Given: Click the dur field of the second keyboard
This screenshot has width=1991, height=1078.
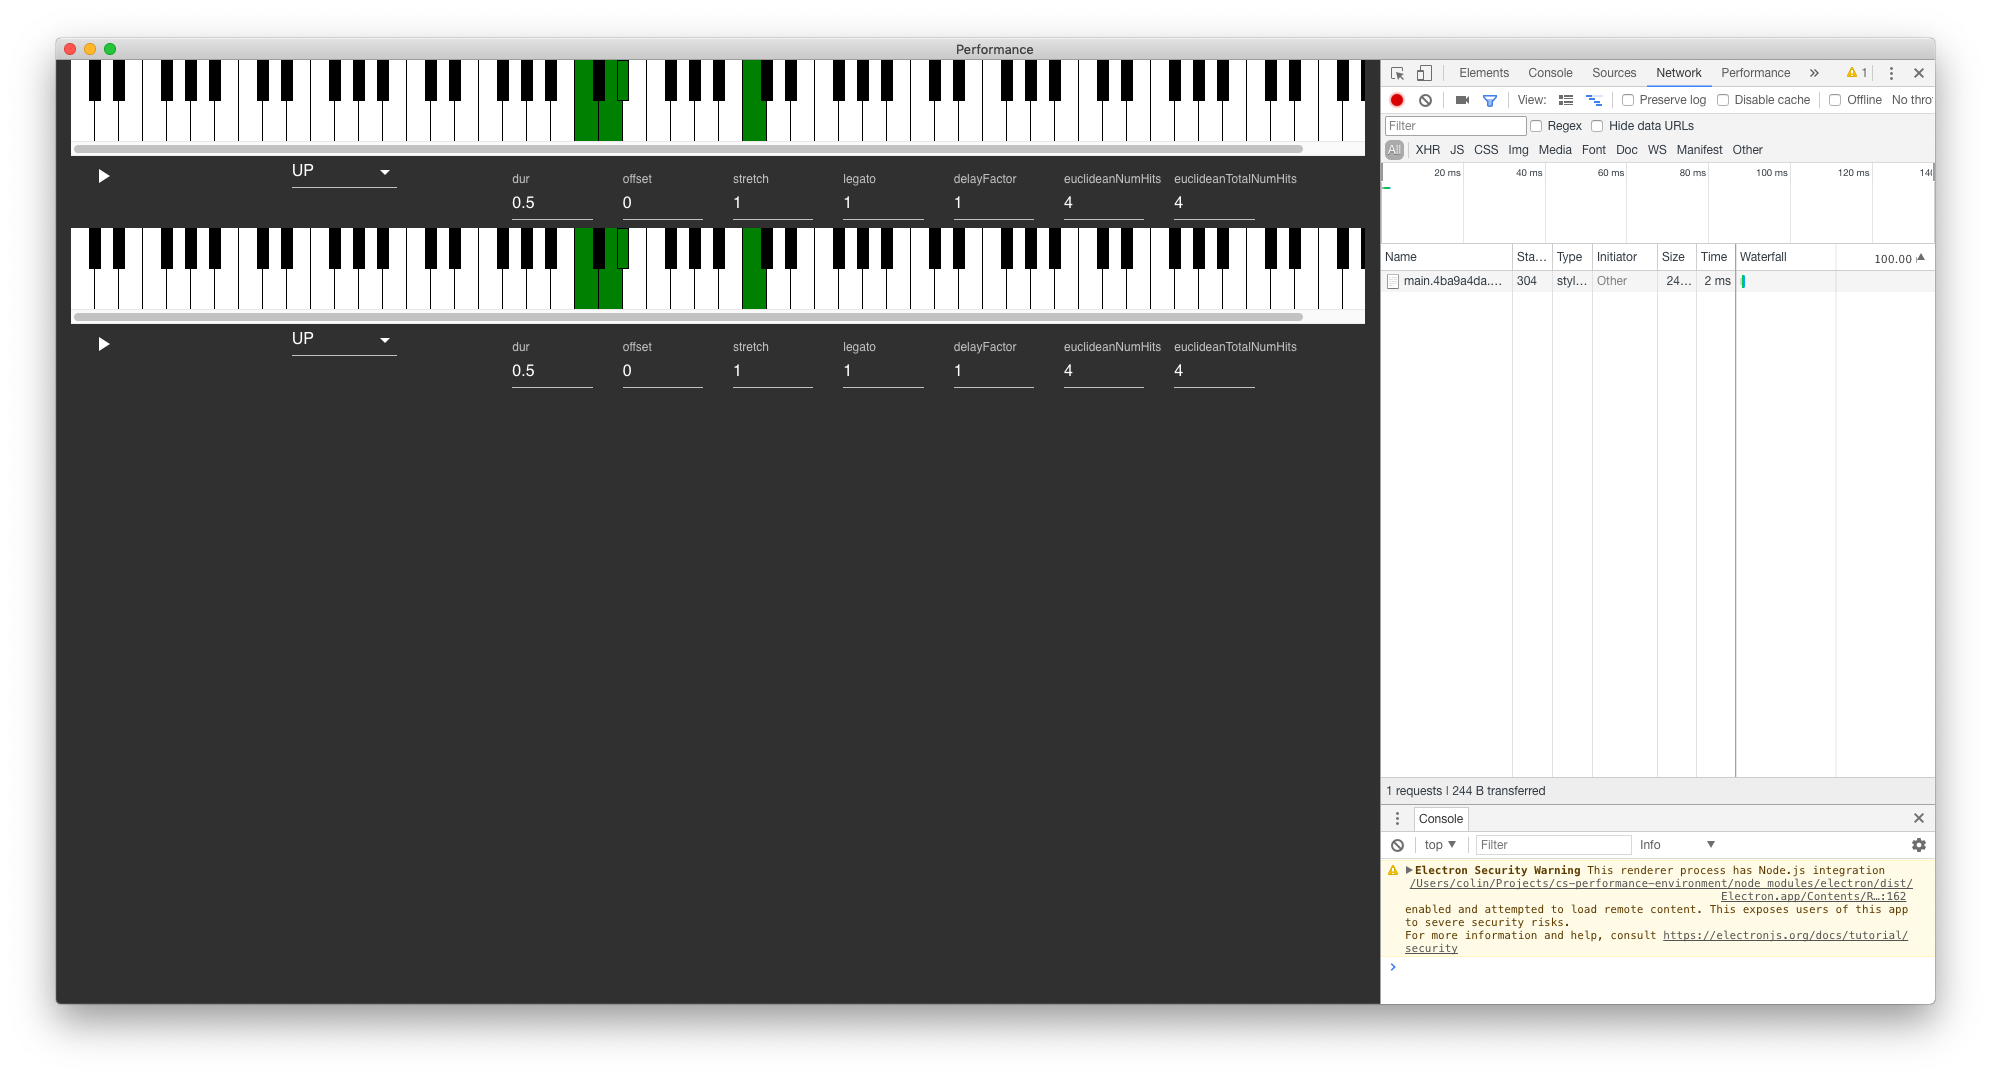Looking at the screenshot, I should tap(552, 370).
